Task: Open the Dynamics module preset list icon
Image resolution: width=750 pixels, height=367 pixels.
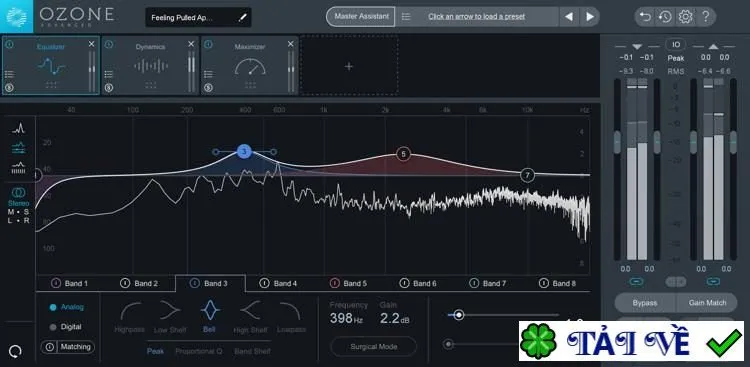Action: point(109,74)
